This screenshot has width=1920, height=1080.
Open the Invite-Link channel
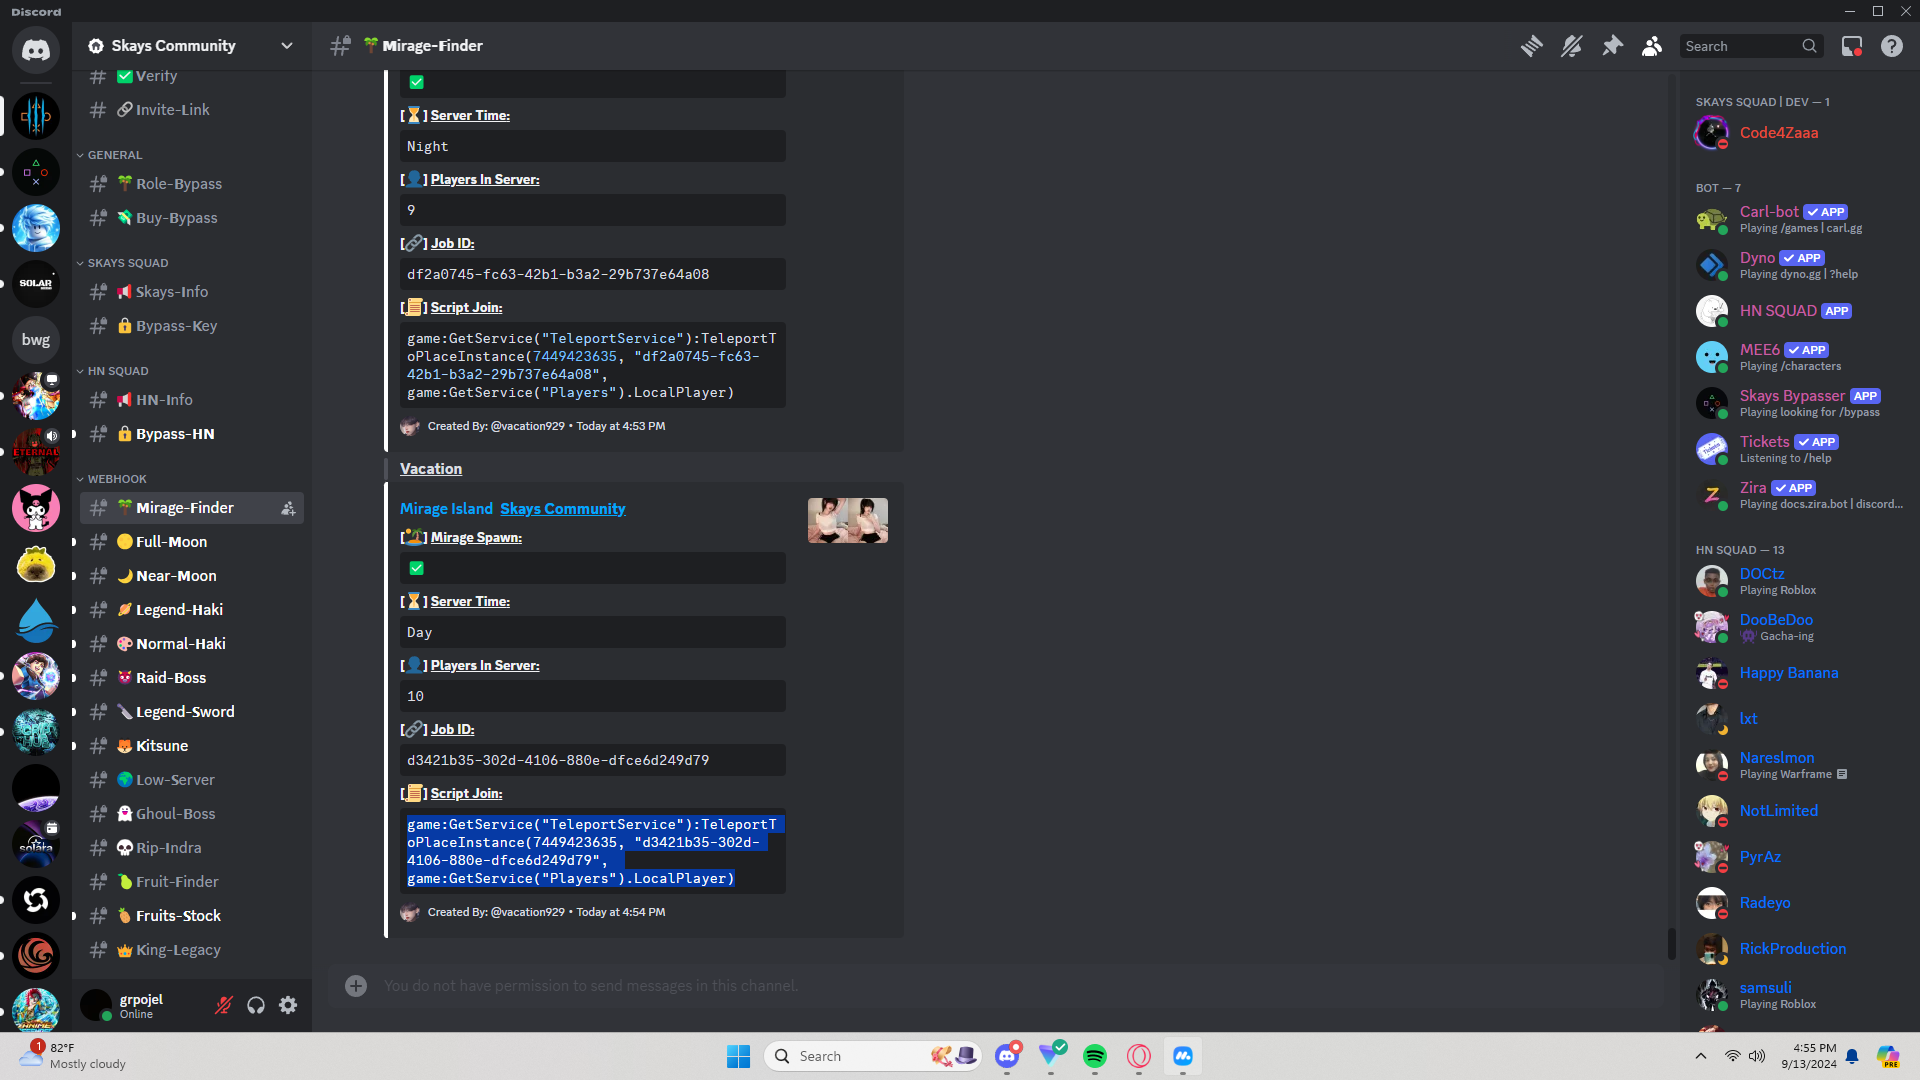(x=192, y=110)
